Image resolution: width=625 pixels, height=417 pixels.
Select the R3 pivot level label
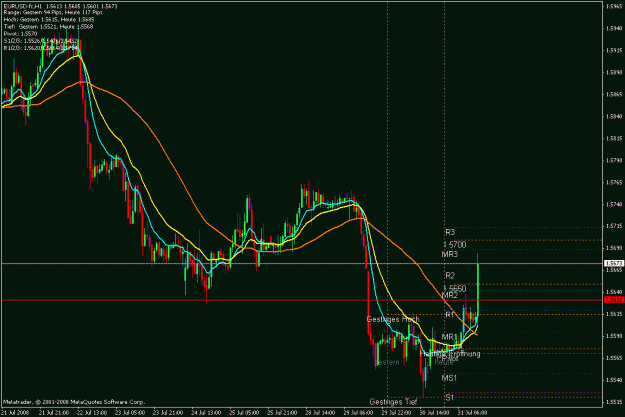tap(450, 232)
